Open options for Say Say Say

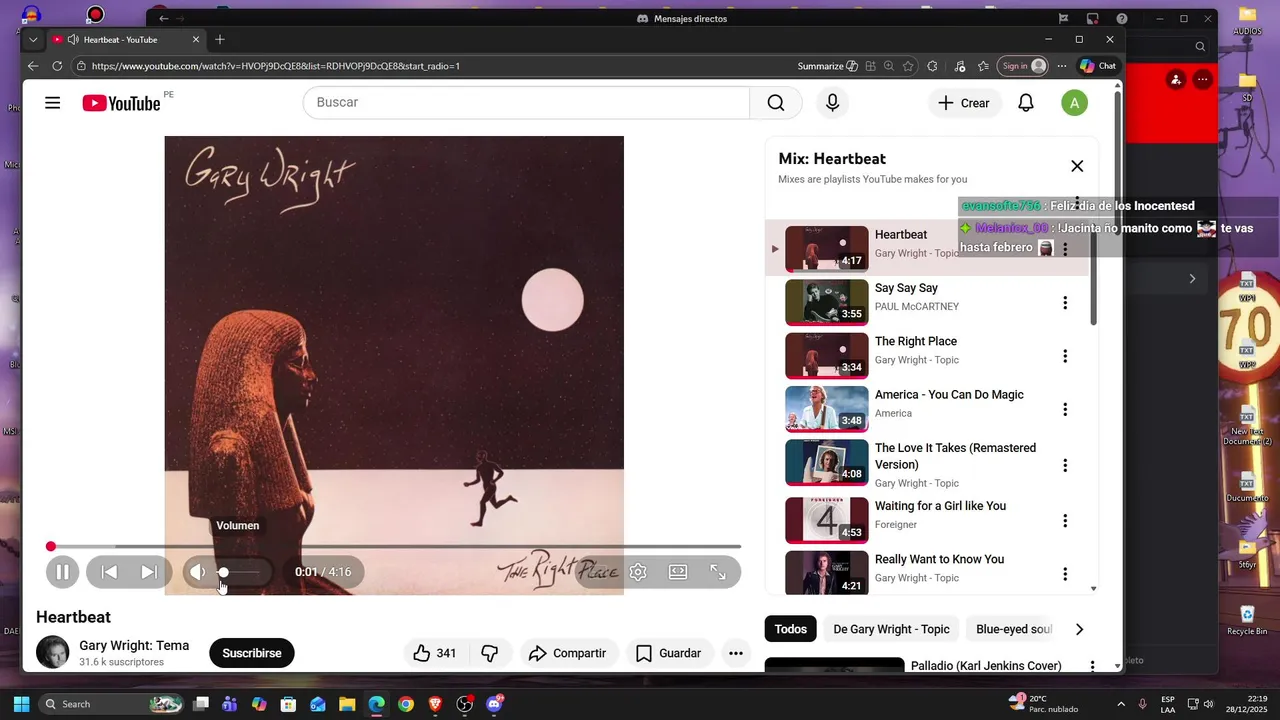[x=1065, y=303]
